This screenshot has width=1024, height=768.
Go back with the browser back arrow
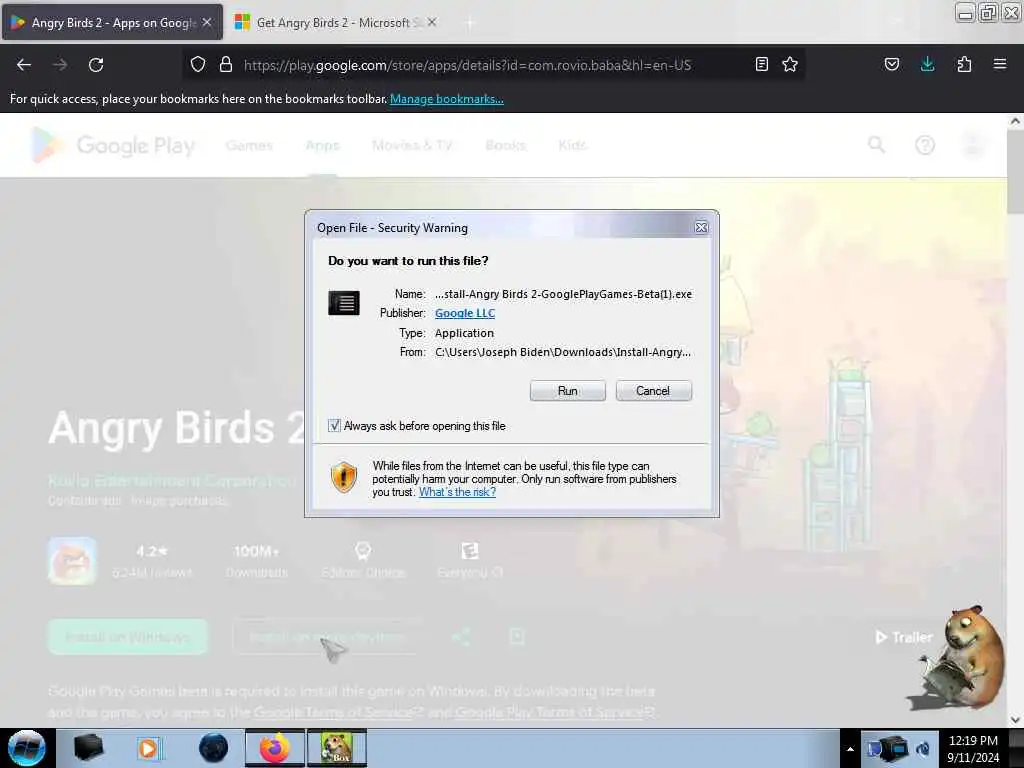pos(24,65)
